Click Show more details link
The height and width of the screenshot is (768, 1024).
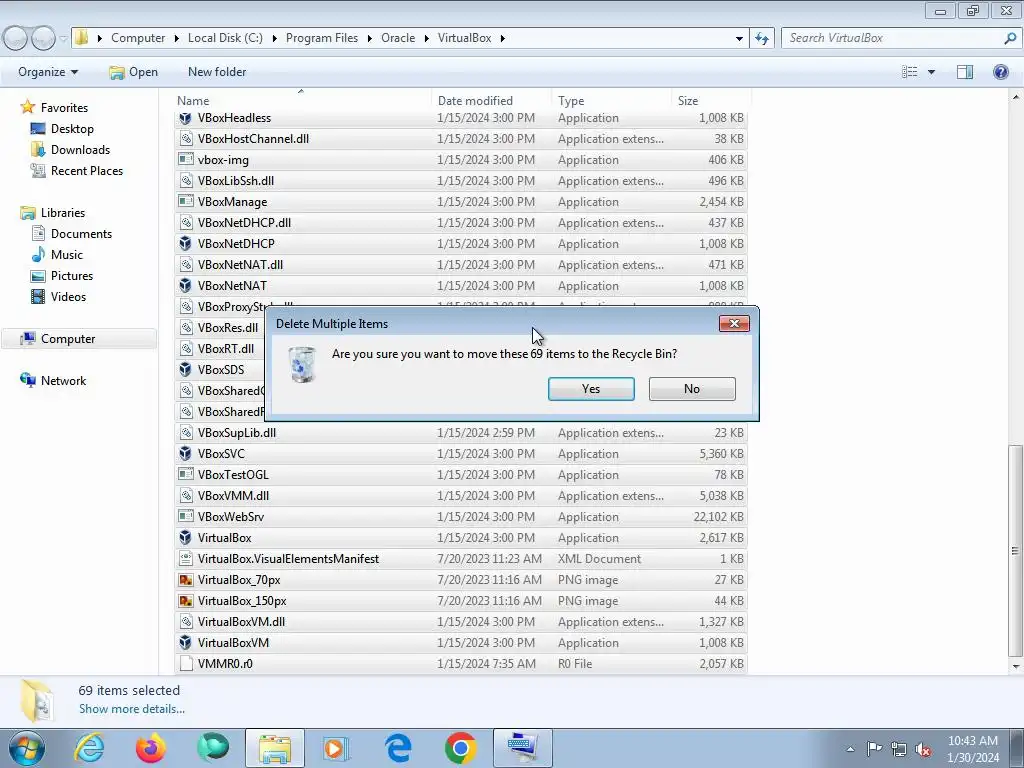pyautogui.click(x=132, y=709)
